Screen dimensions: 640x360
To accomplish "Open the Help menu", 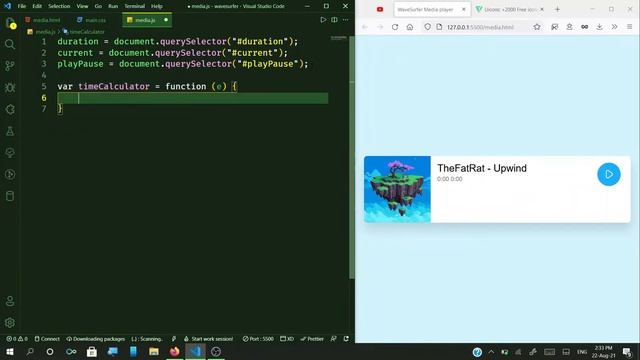I will click(157, 6).
